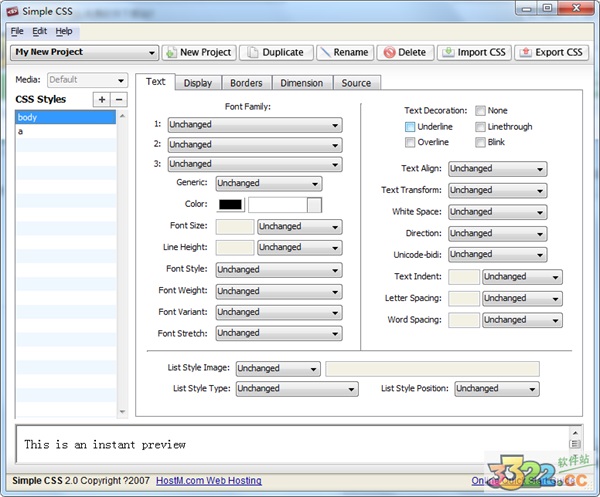This screenshot has height=497, width=600.
Task: Expand the Font Weight dropdown
Action: coord(277,291)
